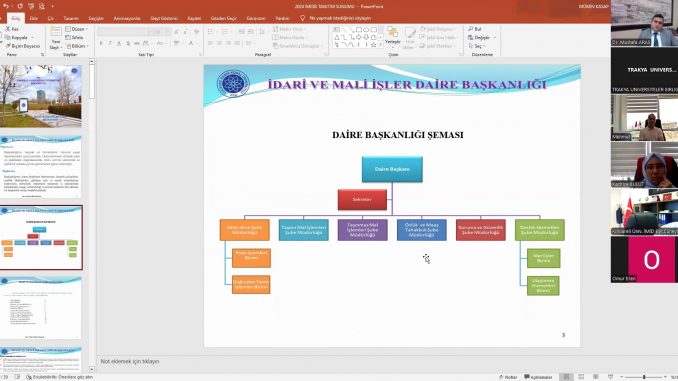Image resolution: width=678 pixels, height=381 pixels.
Task: Select the star shape in shapes gallery
Action: (x=373, y=45)
